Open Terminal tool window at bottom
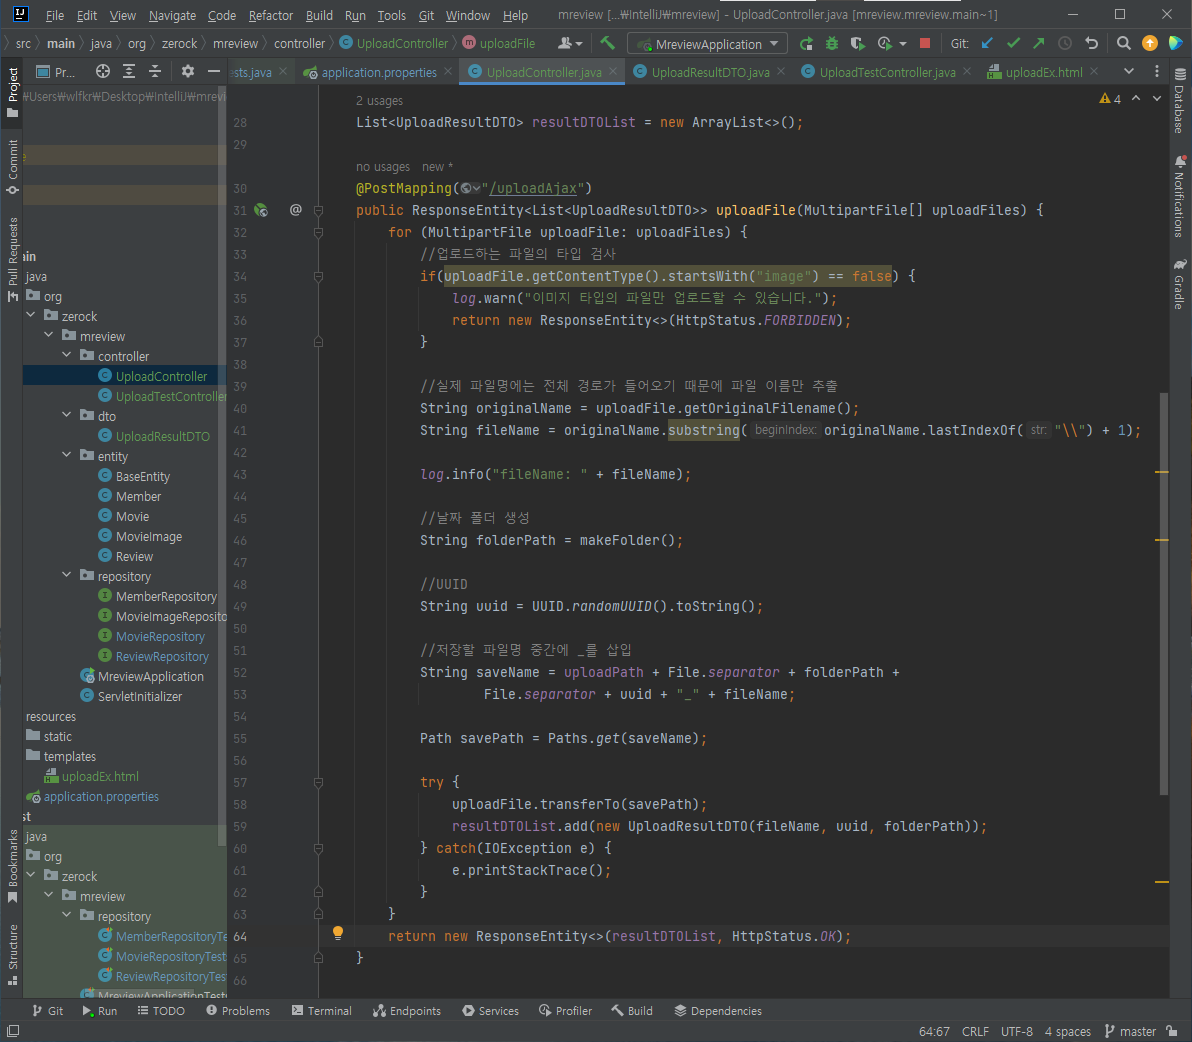 [x=322, y=1011]
